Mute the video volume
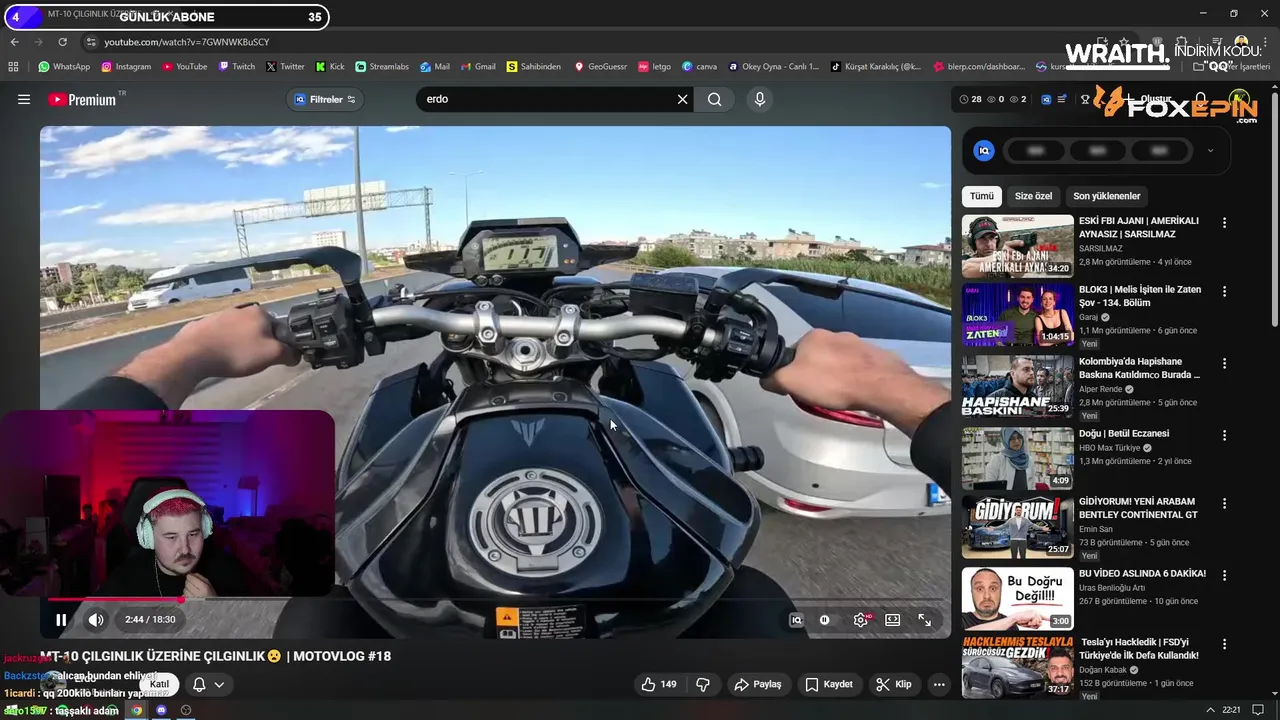Screen dimensions: 1280x720 point(96,620)
